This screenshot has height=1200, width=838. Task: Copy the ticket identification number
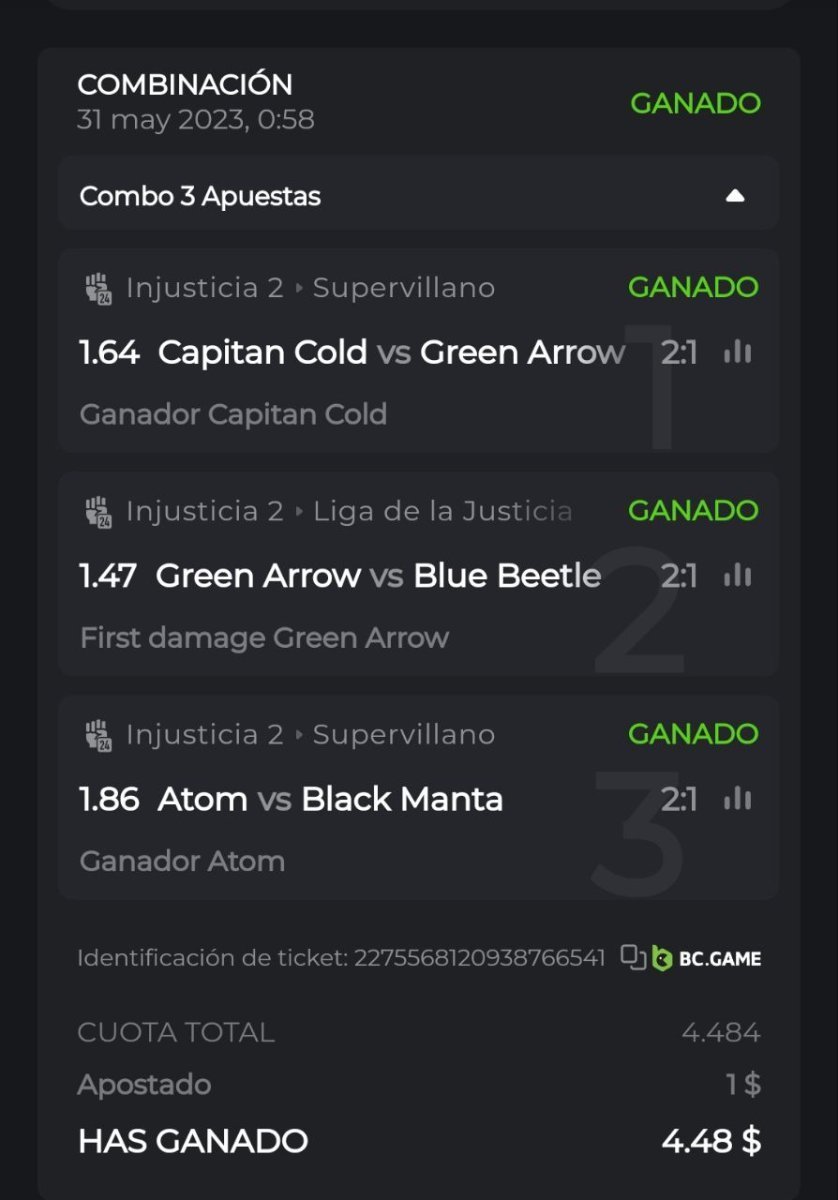pos(632,957)
